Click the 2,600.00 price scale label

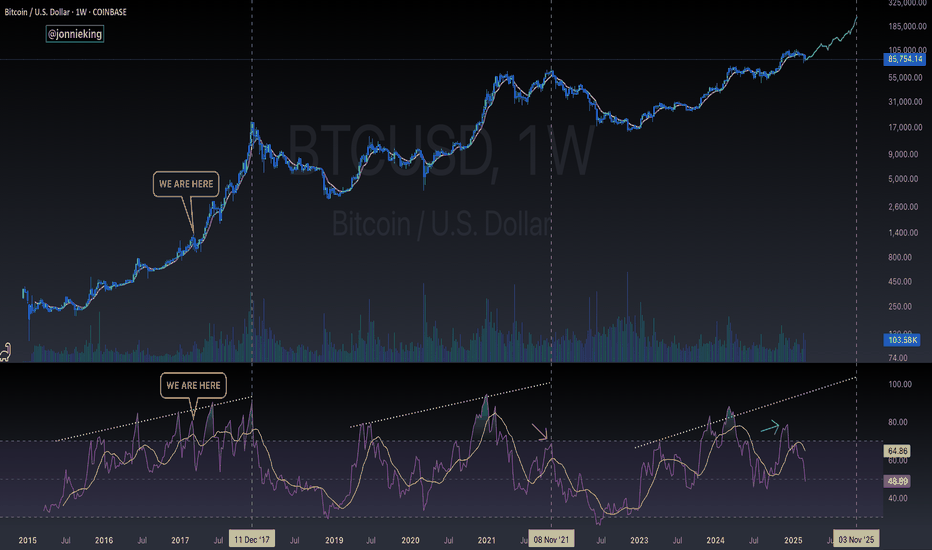pos(903,207)
